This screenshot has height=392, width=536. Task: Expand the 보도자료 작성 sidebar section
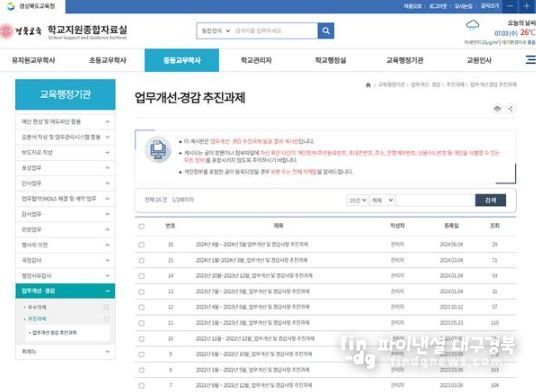tap(65, 152)
